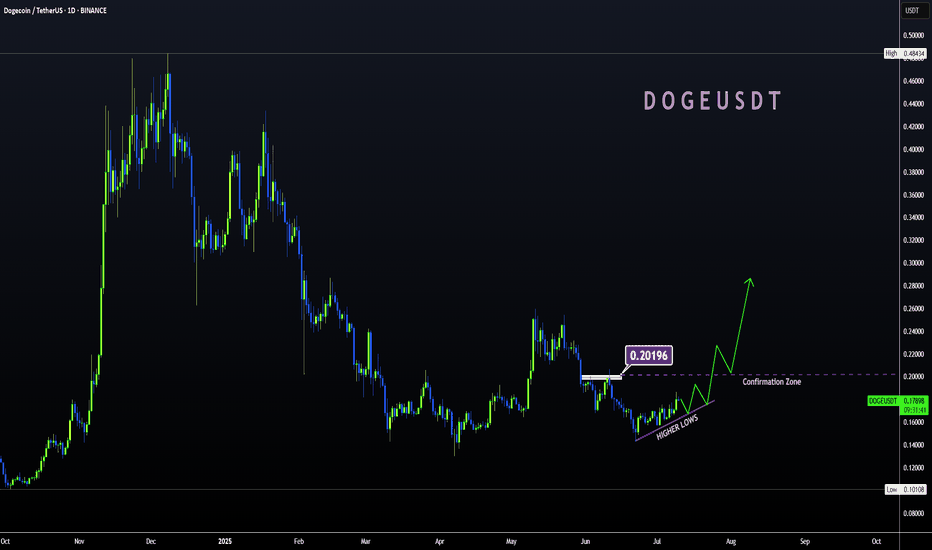Screen dimensions: 932x550
Task: Click the Dogecoin / TetherUS symbol title
Action: (55, 11)
